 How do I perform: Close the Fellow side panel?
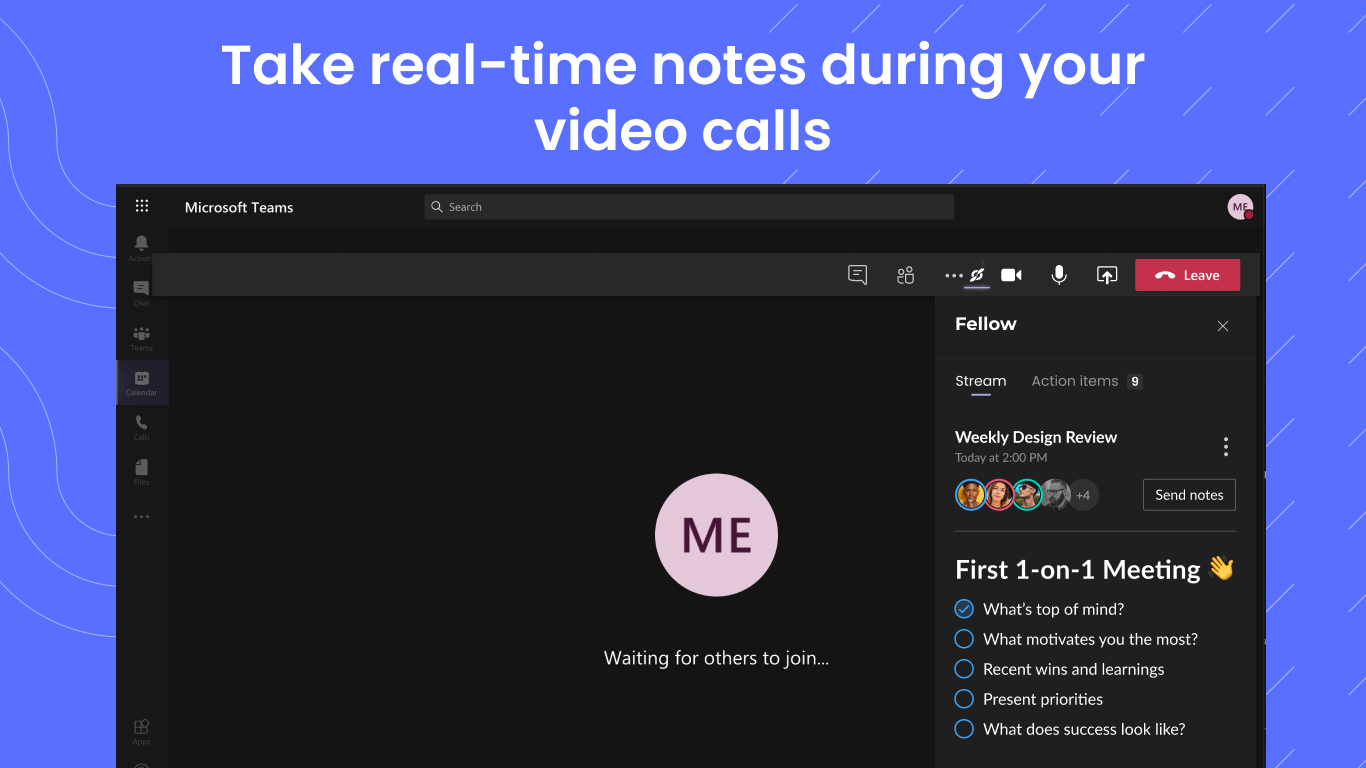[x=1222, y=326]
